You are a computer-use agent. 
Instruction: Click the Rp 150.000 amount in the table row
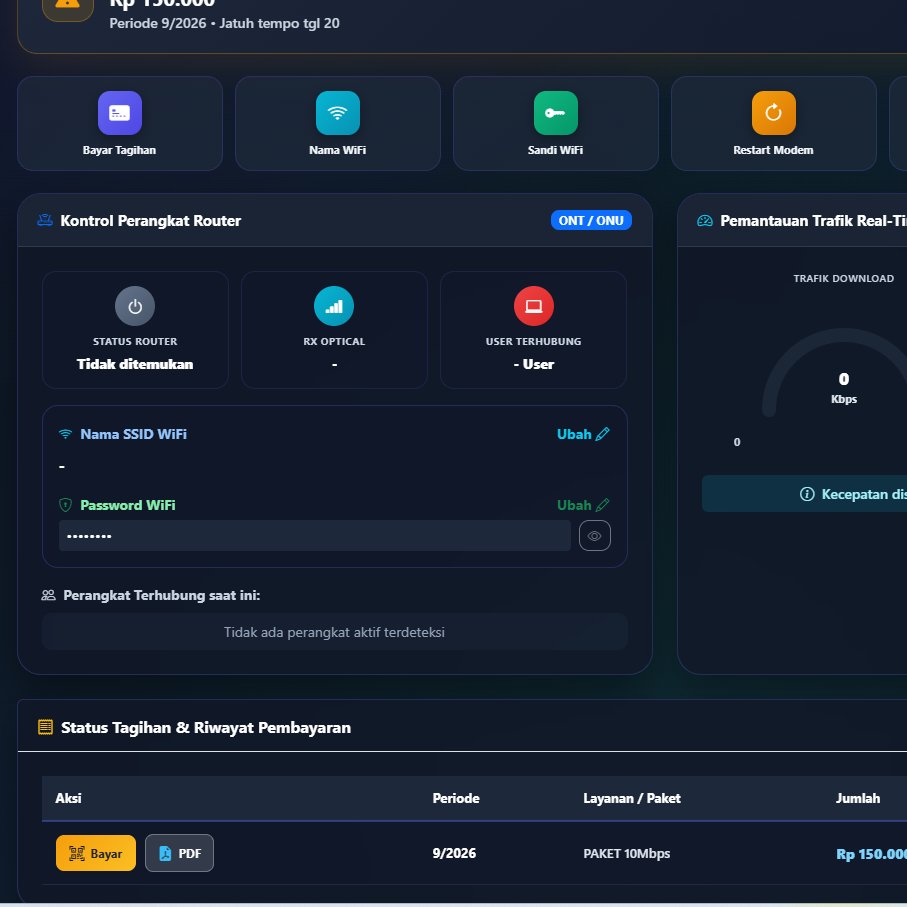click(x=871, y=854)
